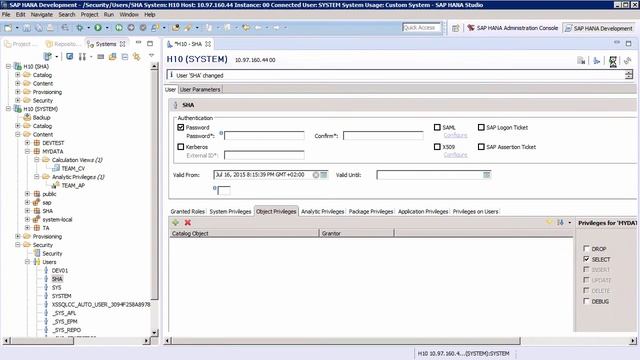Click the Catalog Object column header
The width and height of the screenshot is (640, 360).
pos(244,233)
